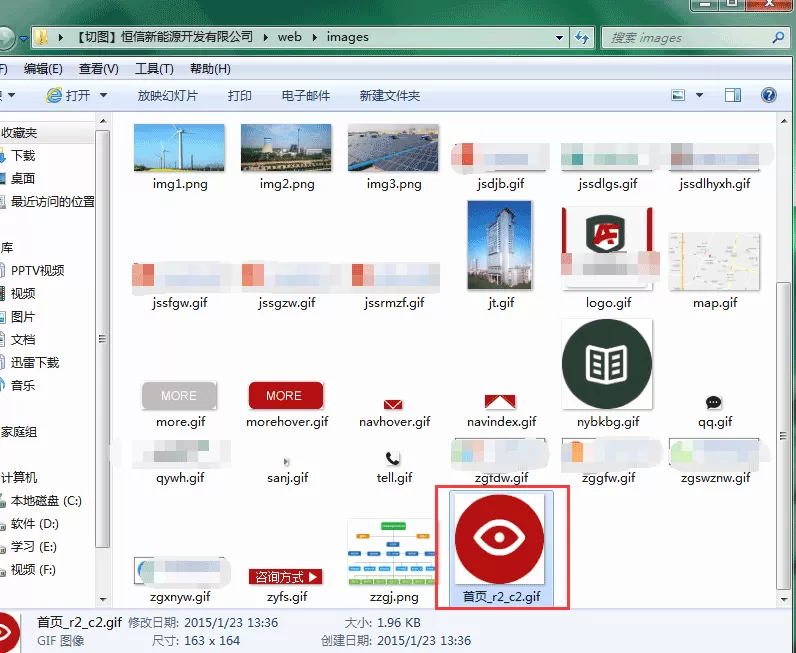Select the tell.gif phone icon file
The image size is (796, 653).
[x=392, y=459]
